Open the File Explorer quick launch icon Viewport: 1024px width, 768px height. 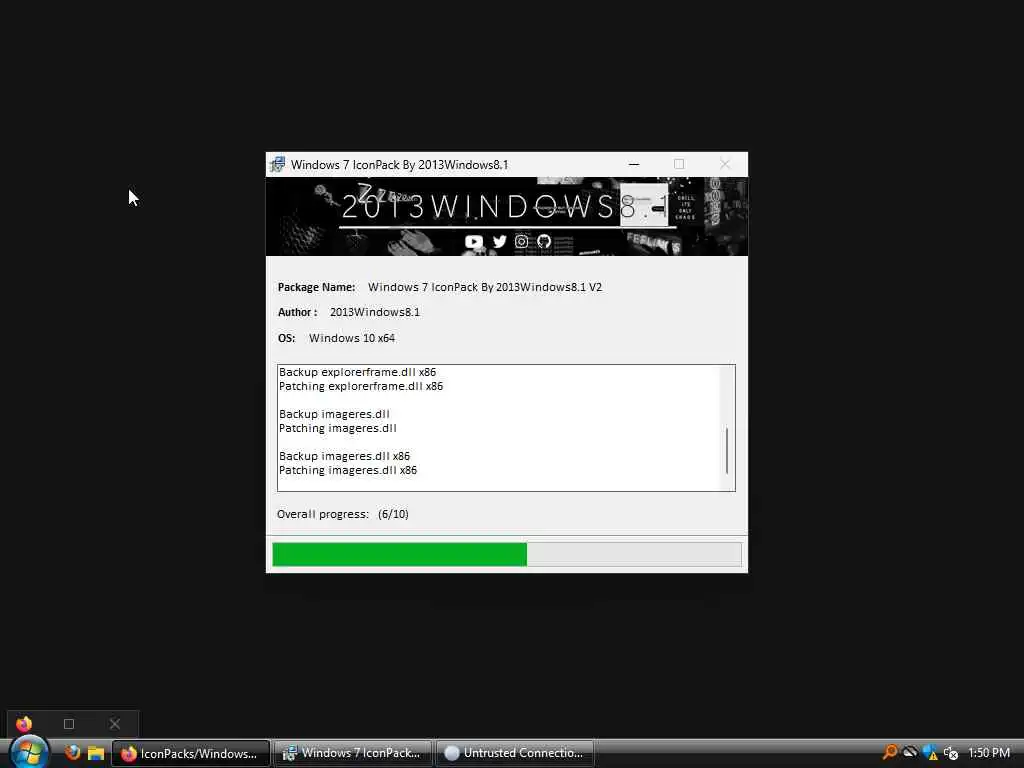click(96, 753)
